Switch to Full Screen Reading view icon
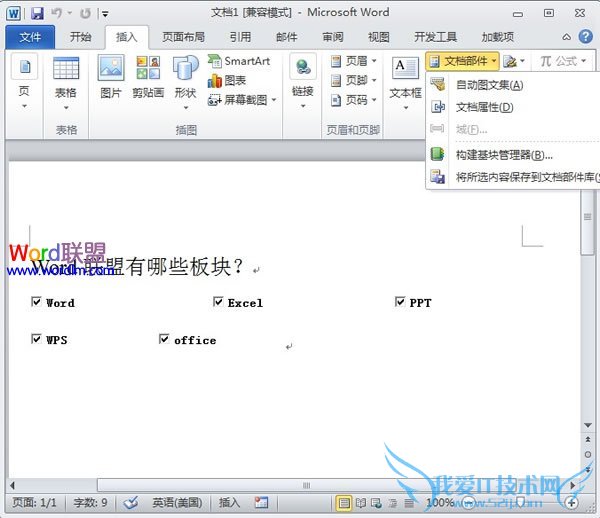The width and height of the screenshot is (600, 518). point(360,503)
